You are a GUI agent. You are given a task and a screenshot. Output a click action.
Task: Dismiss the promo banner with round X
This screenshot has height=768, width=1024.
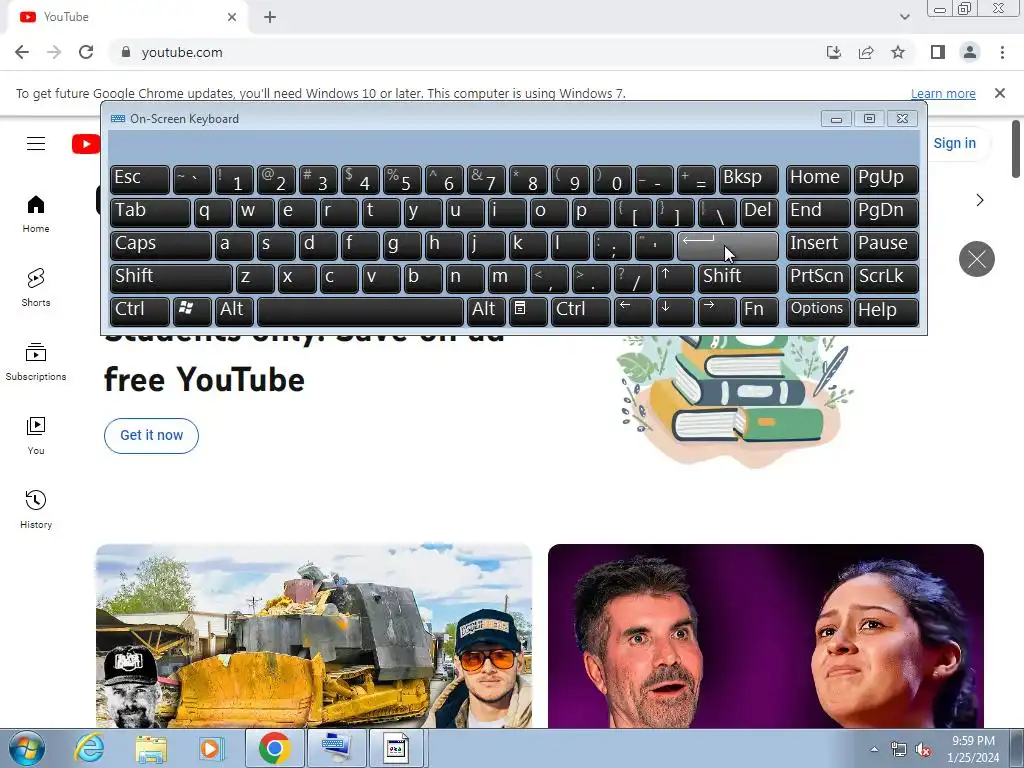click(x=976, y=259)
